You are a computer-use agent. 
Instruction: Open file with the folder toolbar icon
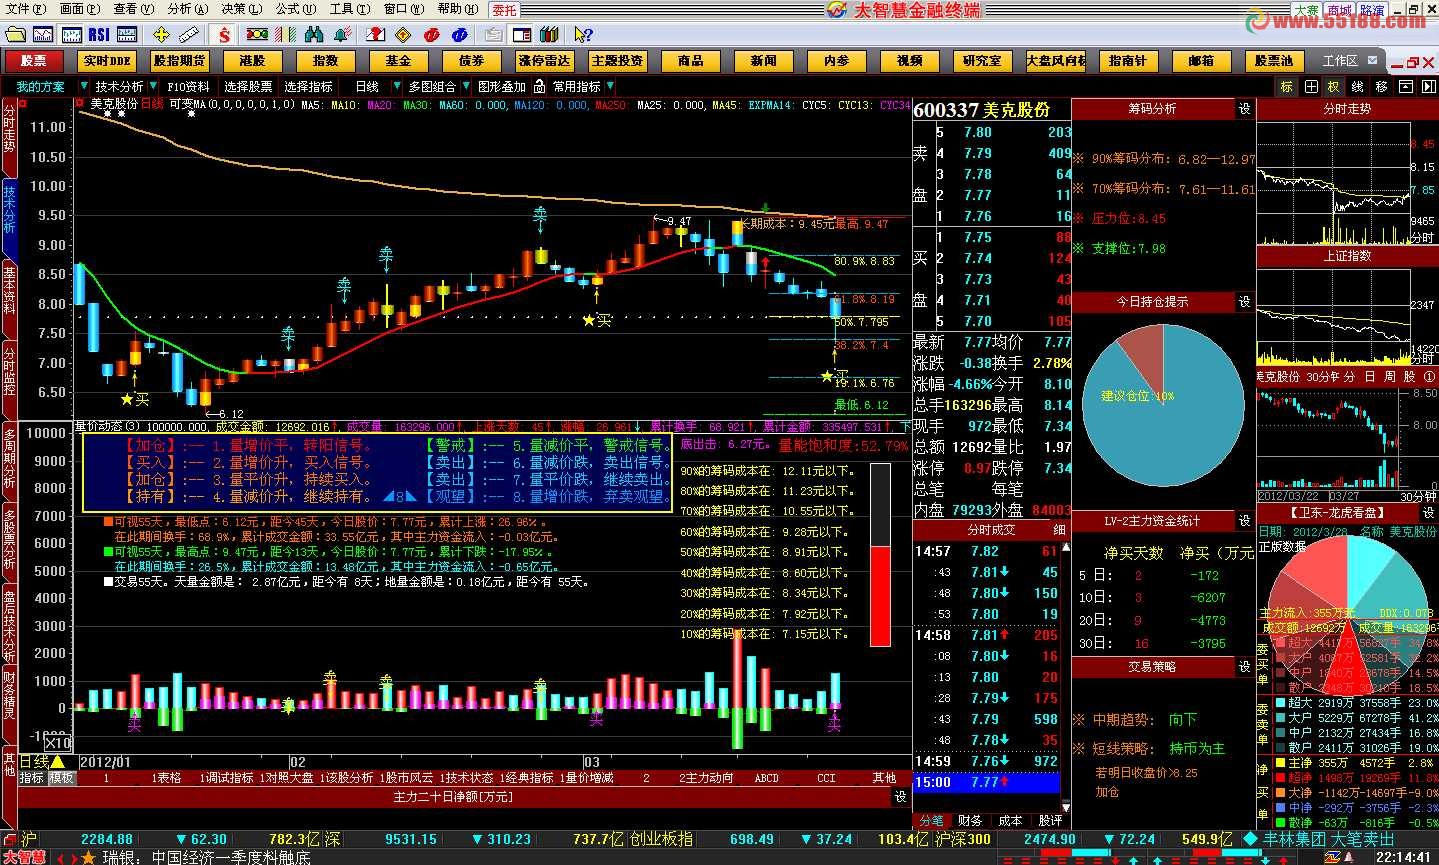pyautogui.click(x=14, y=35)
